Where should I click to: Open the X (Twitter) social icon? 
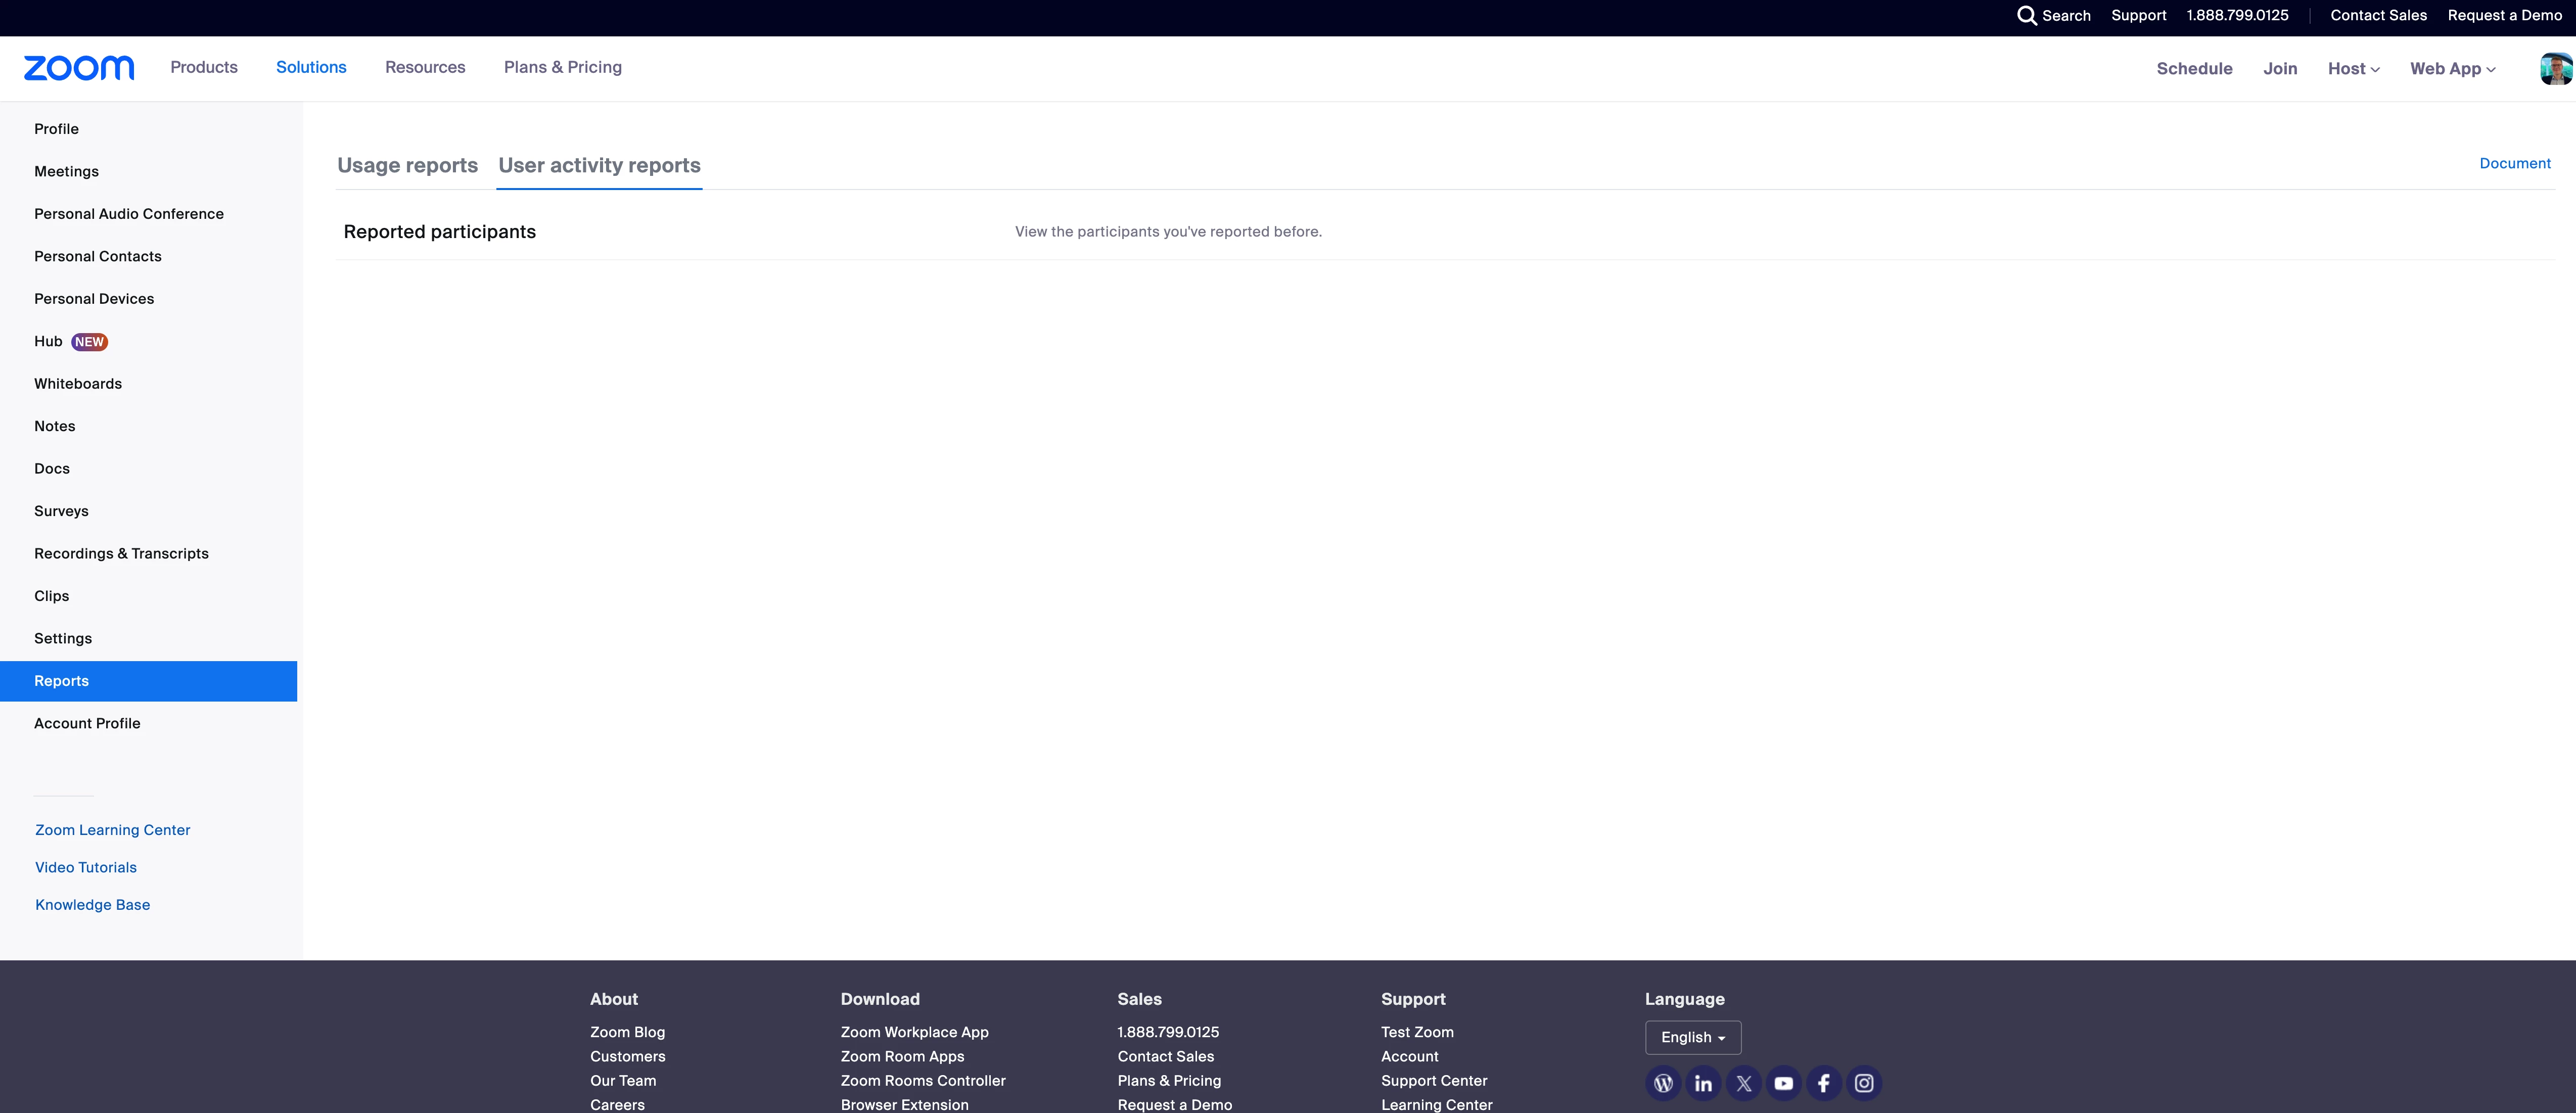(x=1744, y=1083)
